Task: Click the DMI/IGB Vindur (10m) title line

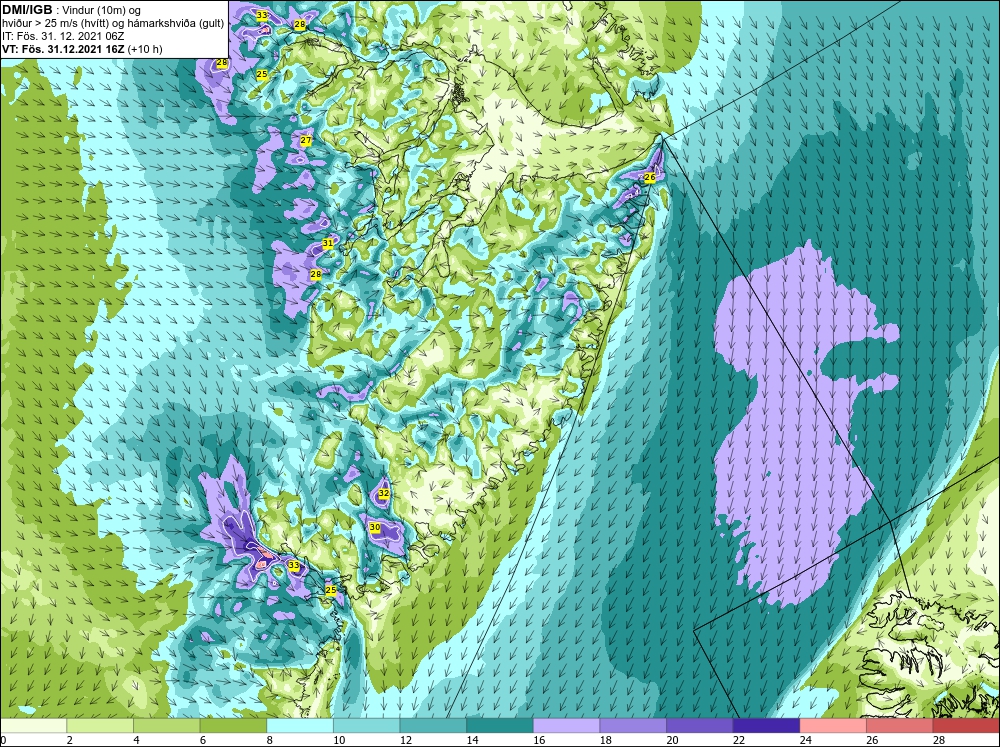Action: pos(73,10)
